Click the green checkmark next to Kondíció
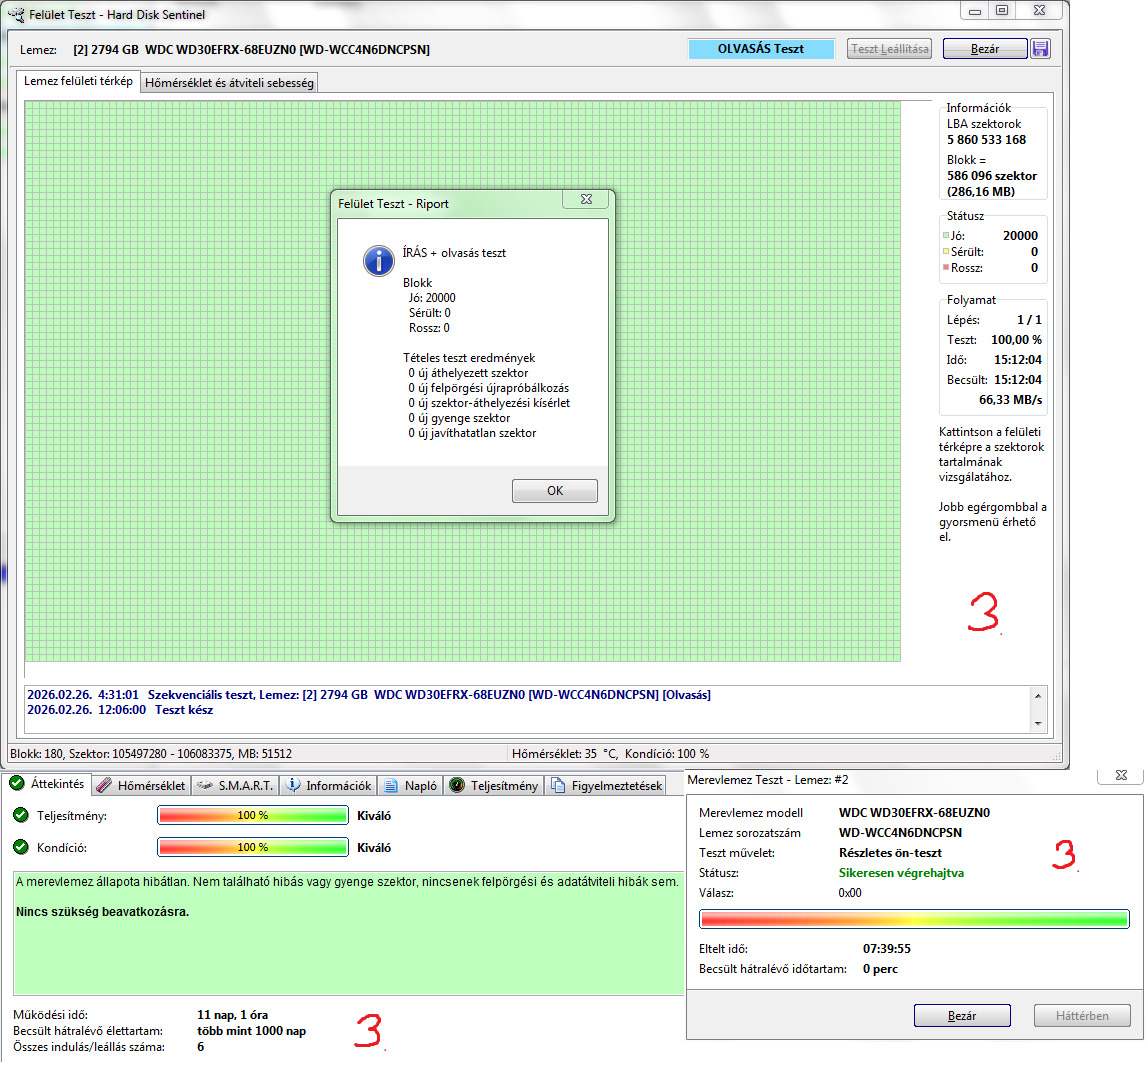The image size is (1145, 1065). pyautogui.click(x=21, y=847)
